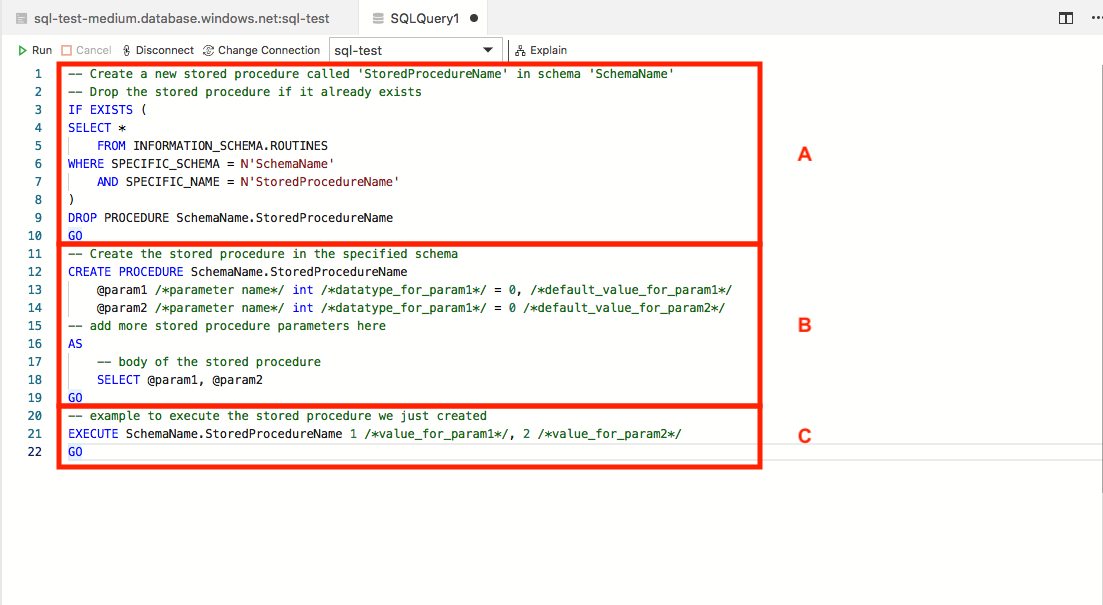Click the database icon on SQLQuery1 tab
The image size is (1103, 605).
tap(377, 18)
